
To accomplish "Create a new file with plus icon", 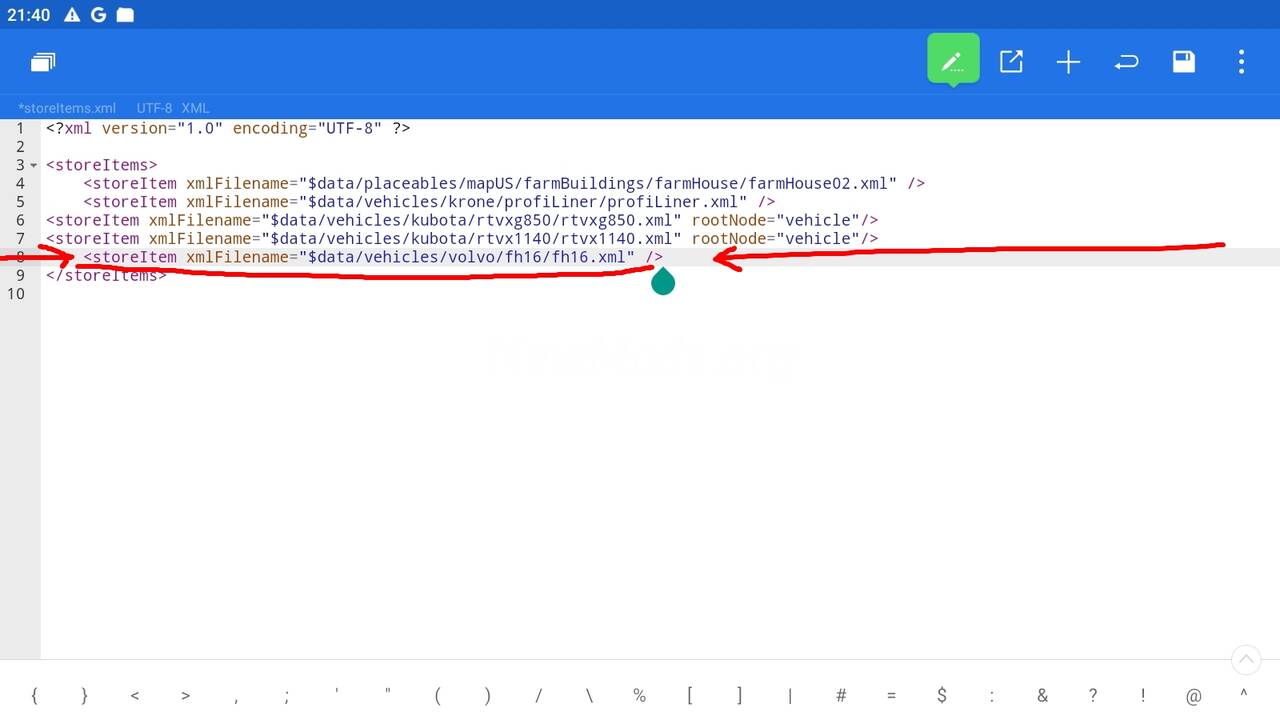I will 1068,62.
